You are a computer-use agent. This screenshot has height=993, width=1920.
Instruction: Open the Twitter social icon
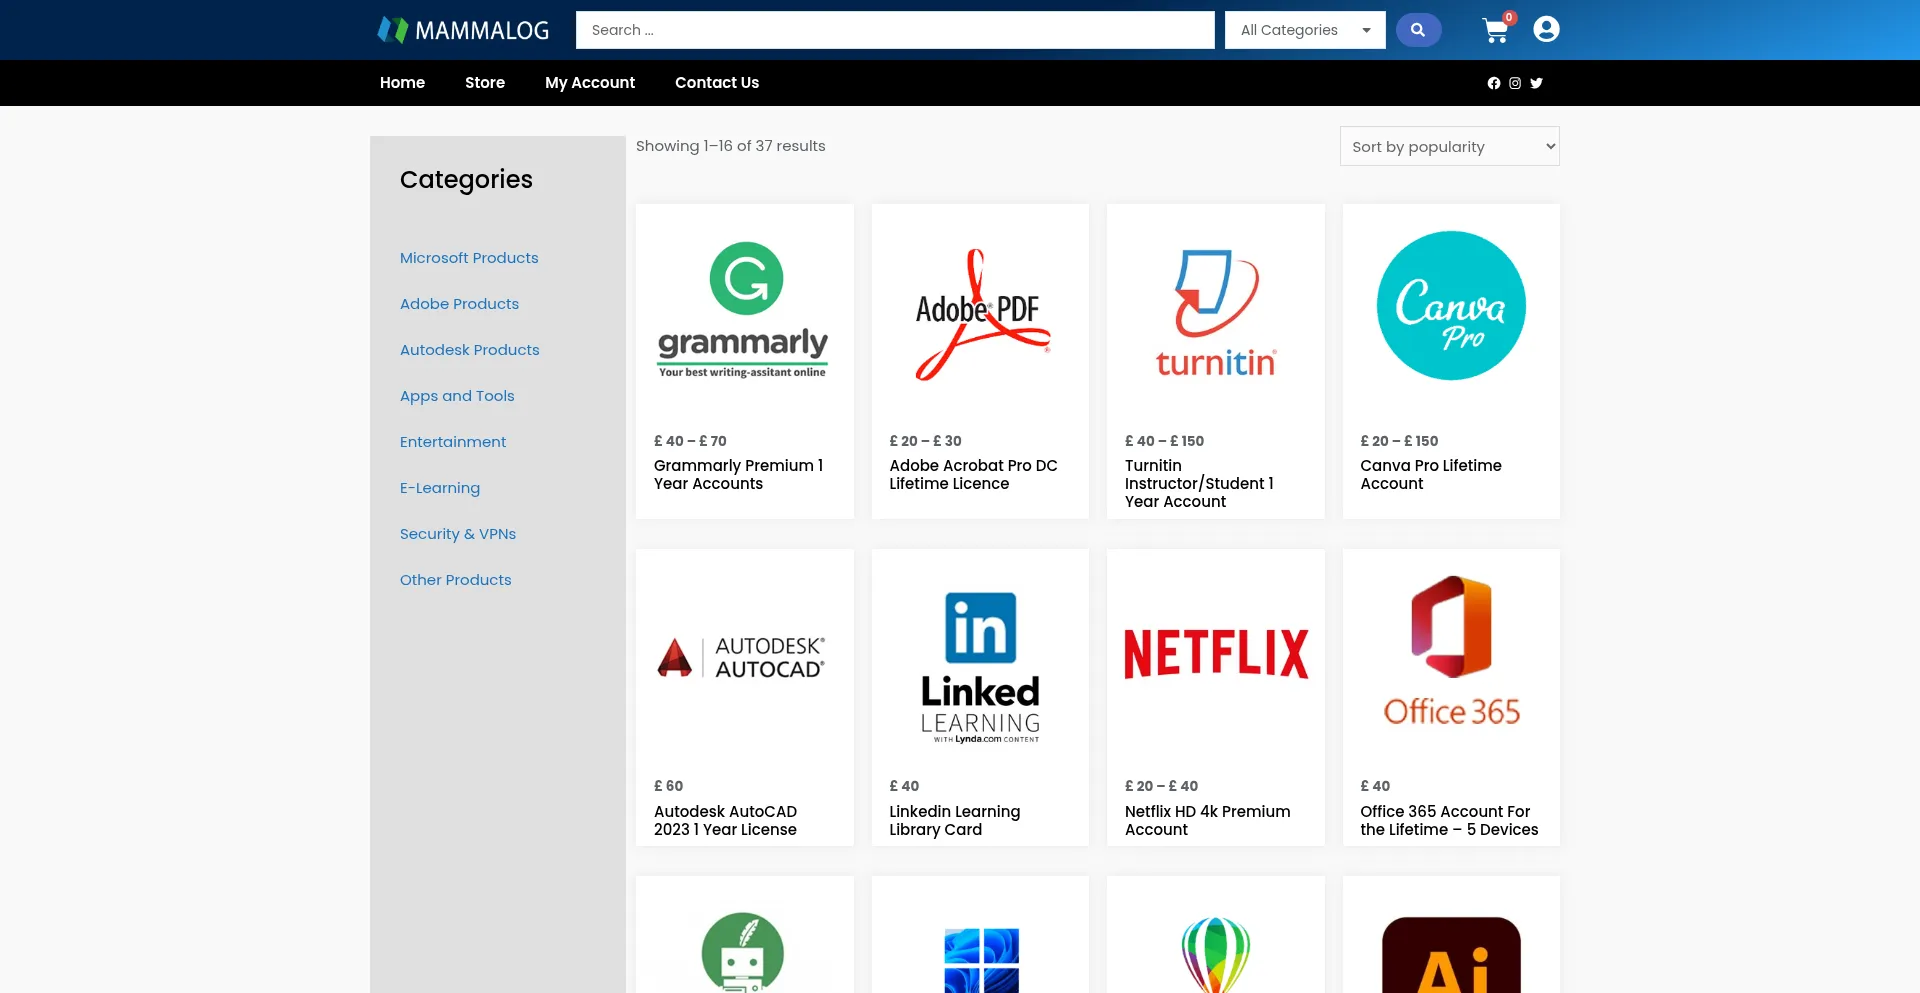pyautogui.click(x=1537, y=83)
